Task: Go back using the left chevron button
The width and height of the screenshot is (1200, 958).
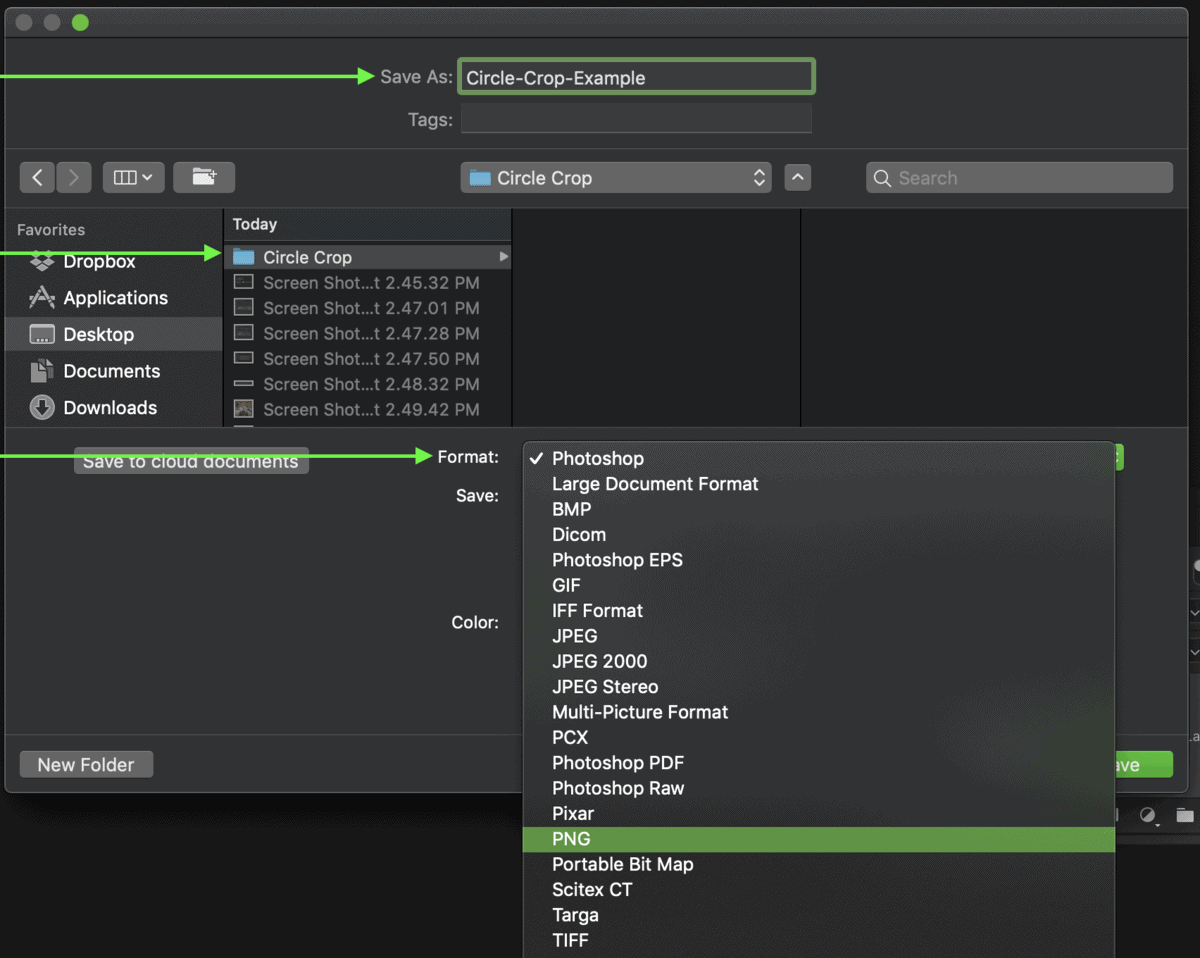Action: tap(37, 178)
